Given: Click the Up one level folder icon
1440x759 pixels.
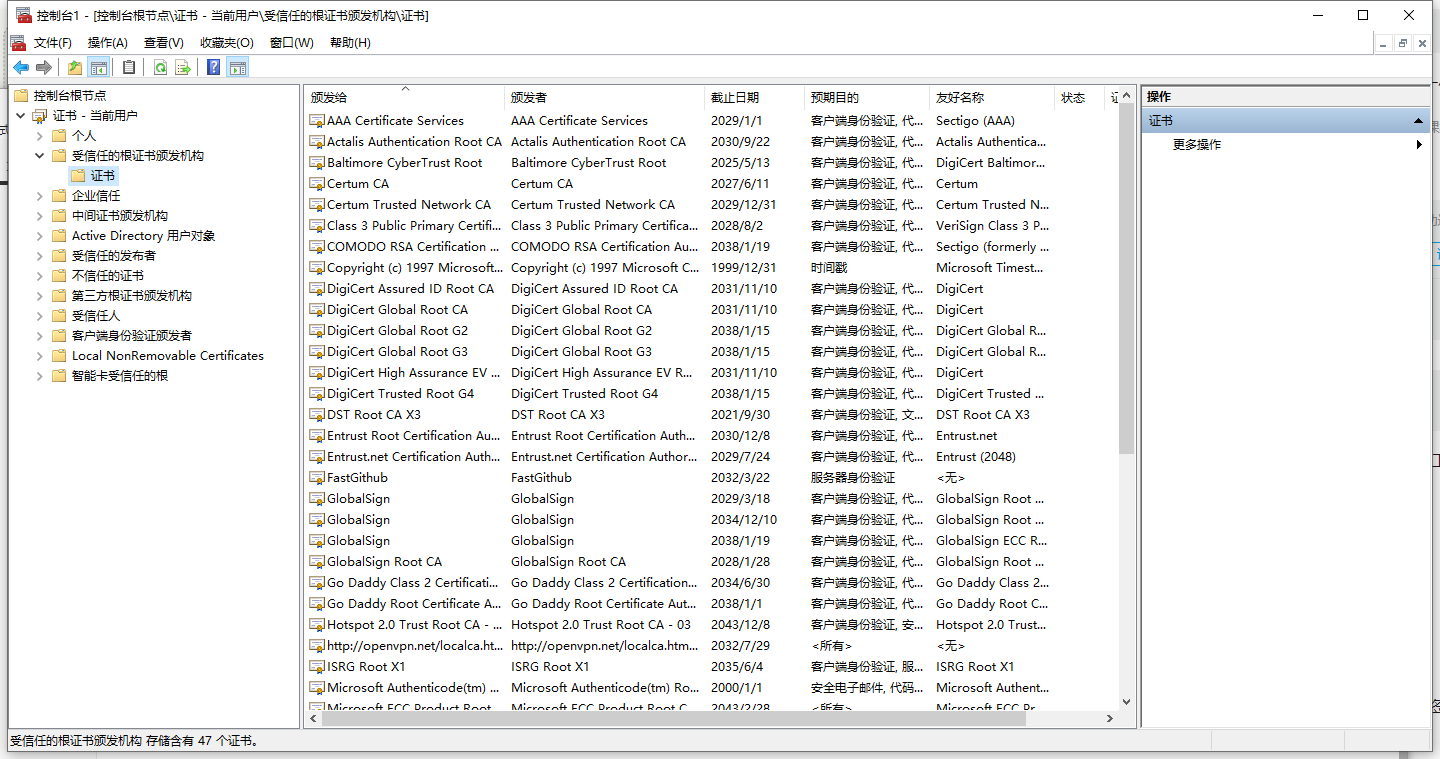Looking at the screenshot, I should click(x=75, y=67).
